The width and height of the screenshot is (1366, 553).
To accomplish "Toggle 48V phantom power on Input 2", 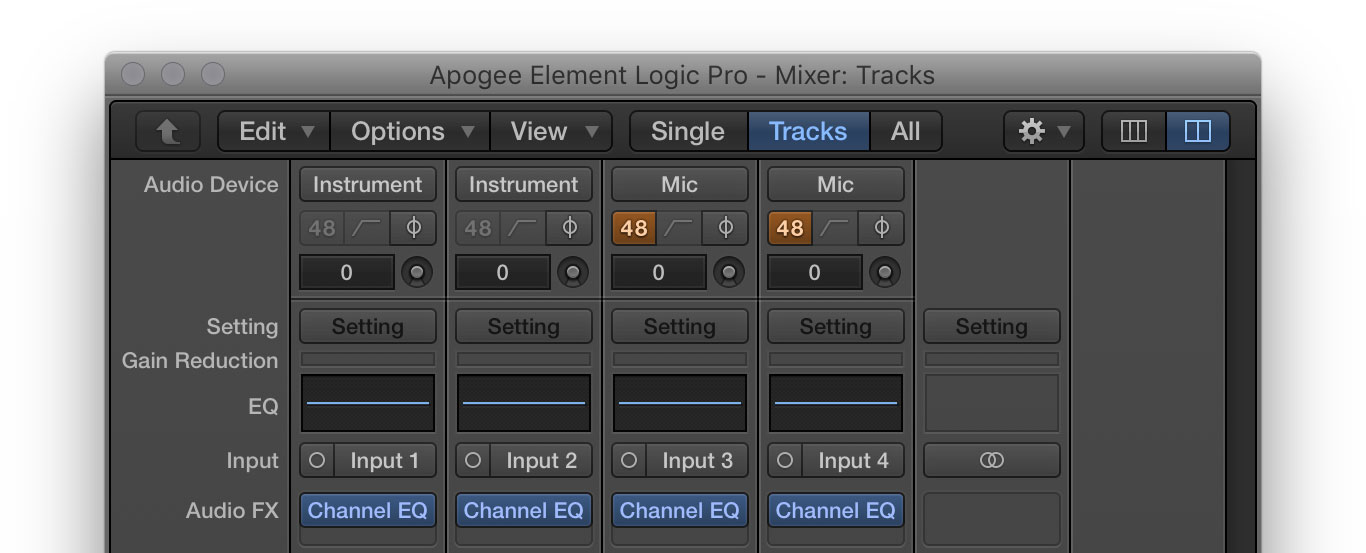I will pos(477,228).
